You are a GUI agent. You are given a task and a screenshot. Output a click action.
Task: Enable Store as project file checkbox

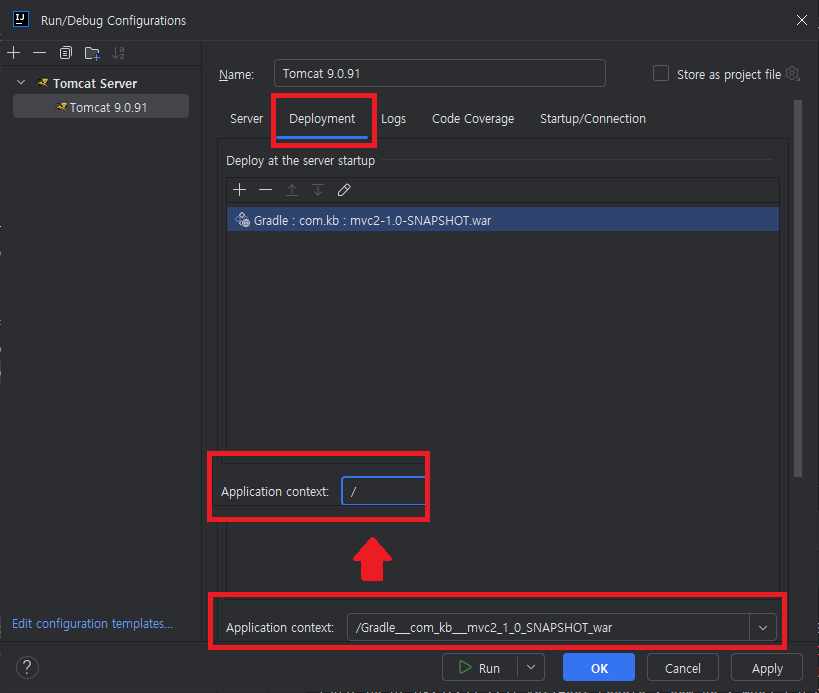point(661,74)
